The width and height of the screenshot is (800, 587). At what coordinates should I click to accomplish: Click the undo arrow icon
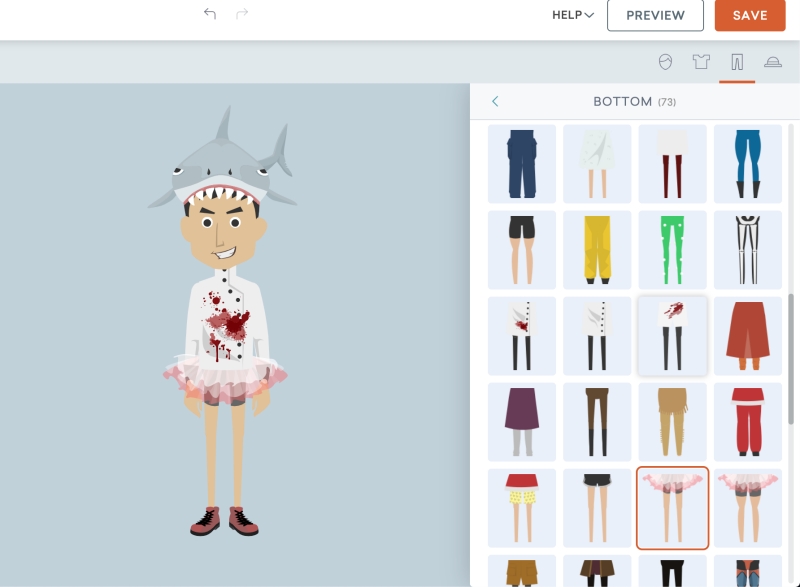pos(210,14)
